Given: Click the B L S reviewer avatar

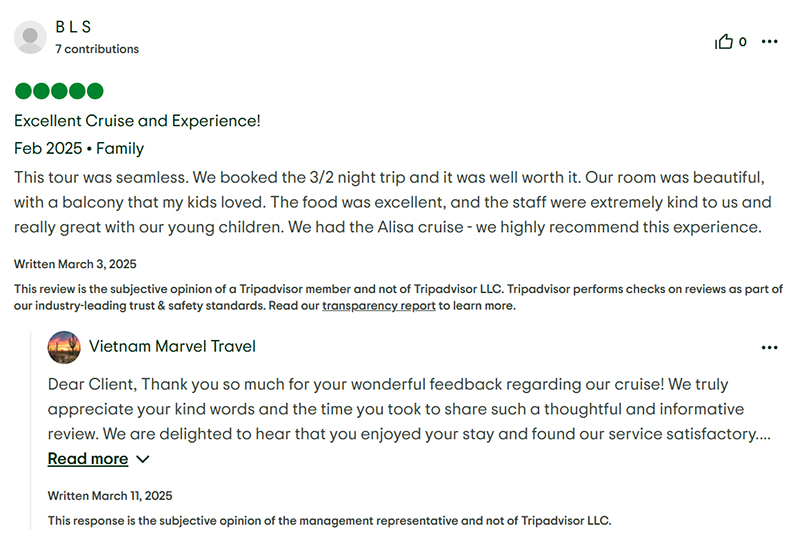Looking at the screenshot, I should [x=30, y=37].
